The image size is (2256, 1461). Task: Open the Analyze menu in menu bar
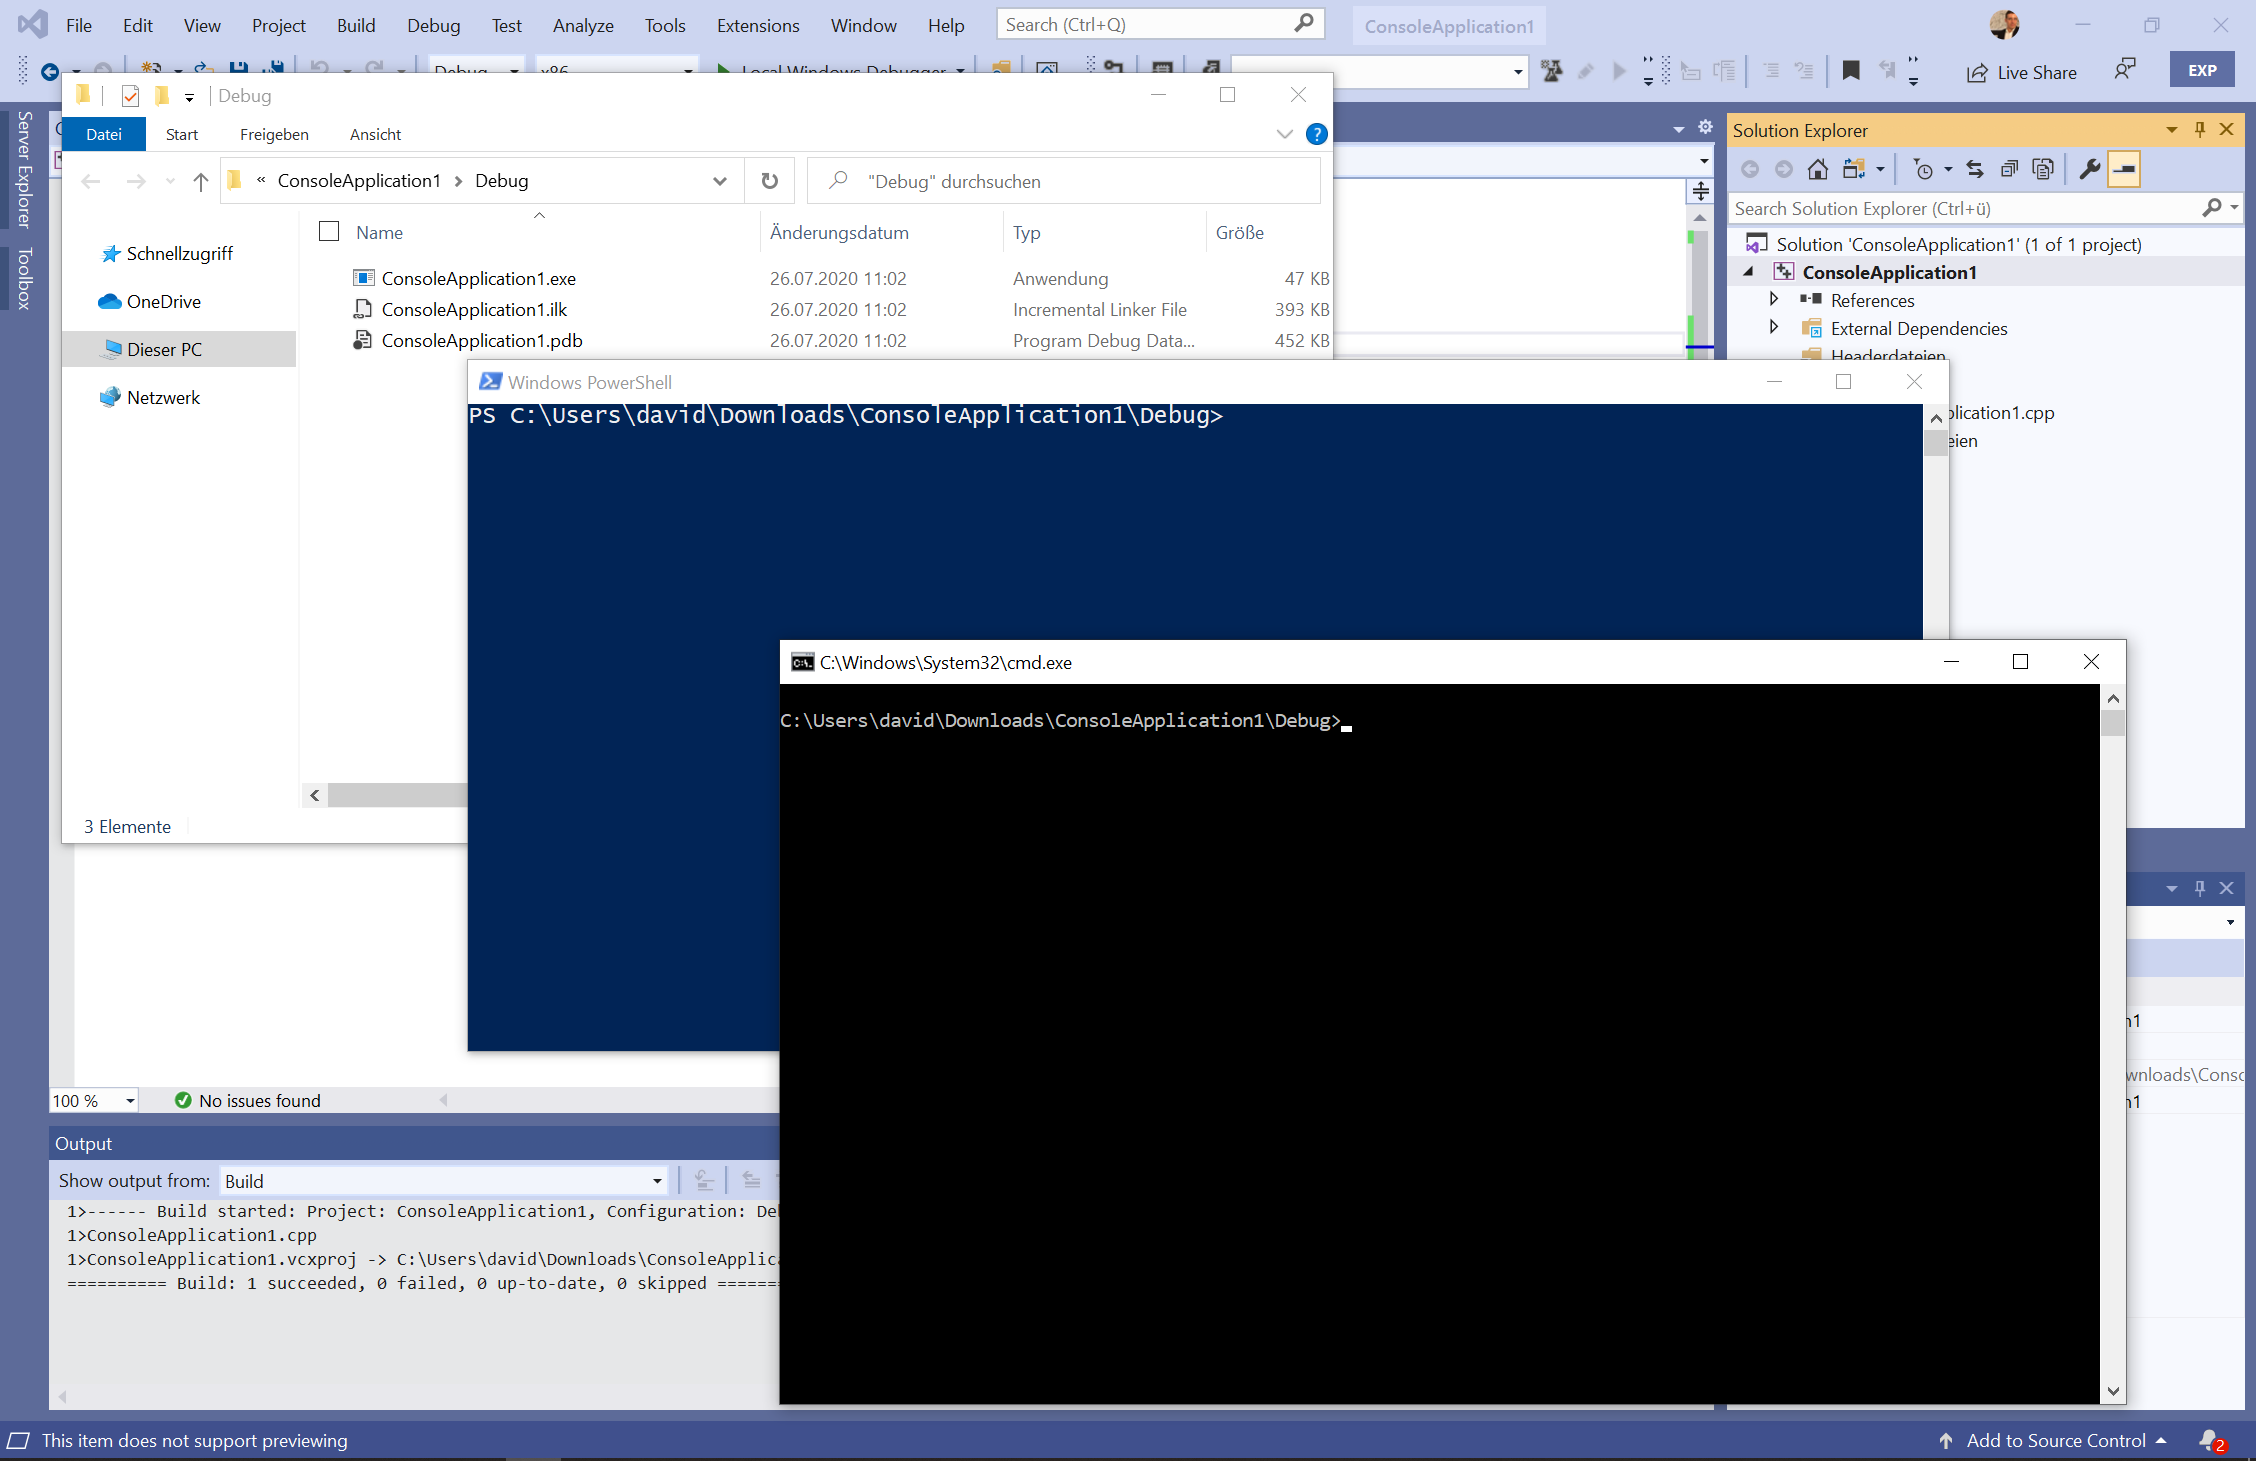coord(582,23)
